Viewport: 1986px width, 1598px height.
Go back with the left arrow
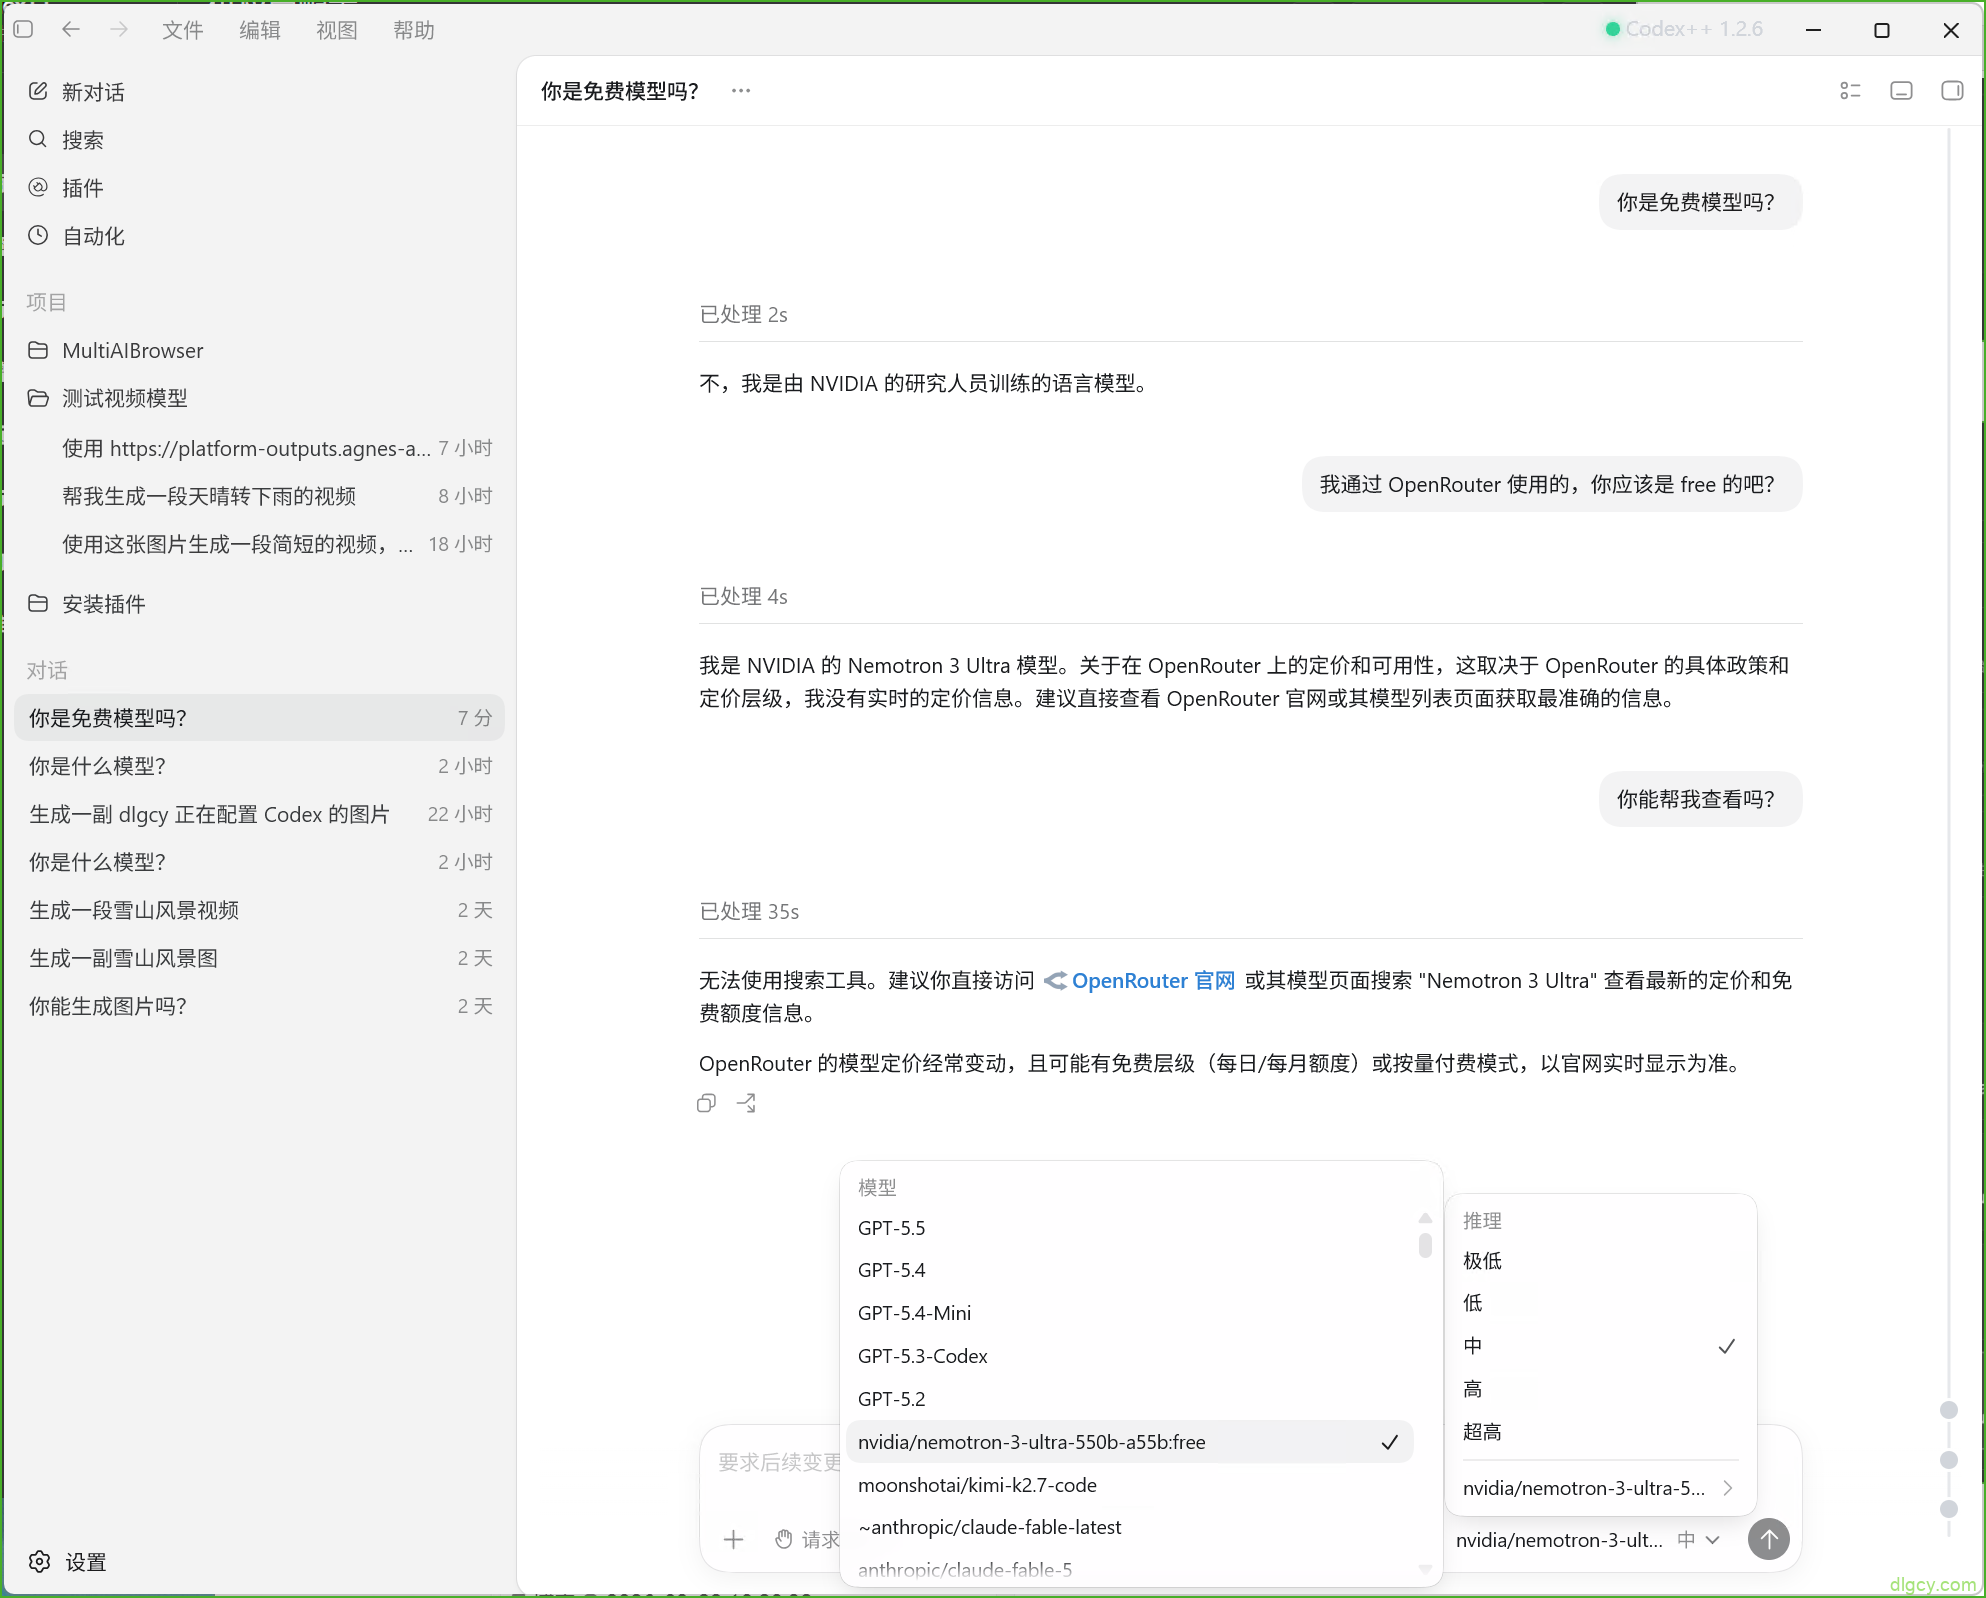click(x=71, y=30)
